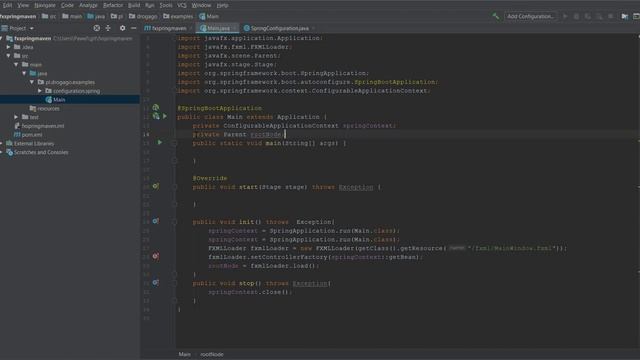Open the Run menu
640x360 pixels.
pos(150,5)
